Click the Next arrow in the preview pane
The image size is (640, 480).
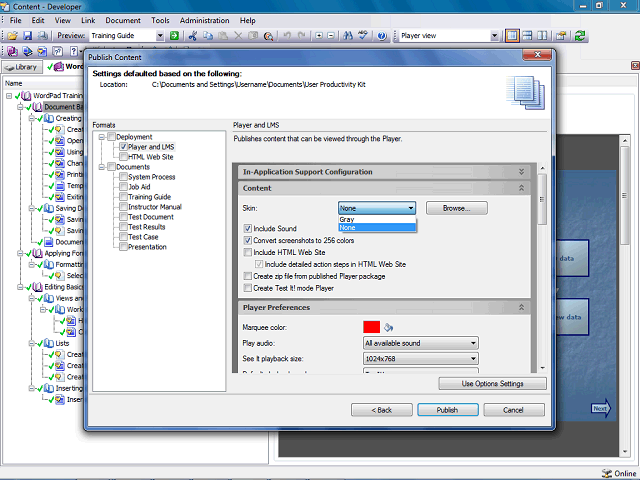[601, 408]
